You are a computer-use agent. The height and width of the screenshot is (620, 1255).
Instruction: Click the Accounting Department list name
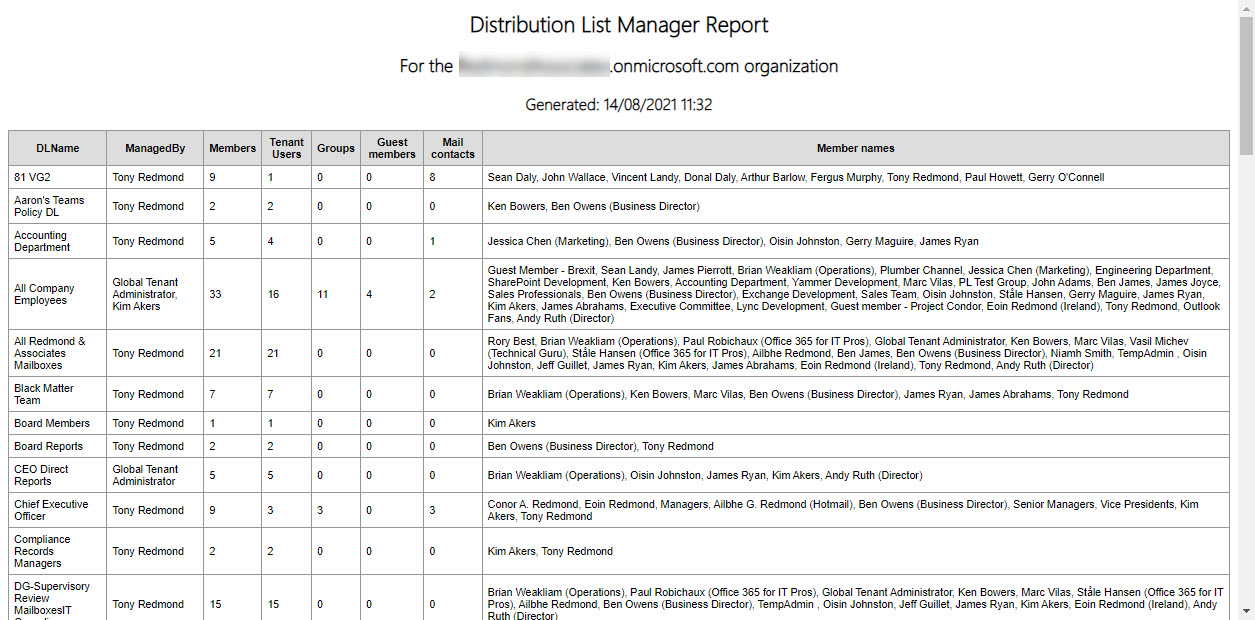[42, 241]
